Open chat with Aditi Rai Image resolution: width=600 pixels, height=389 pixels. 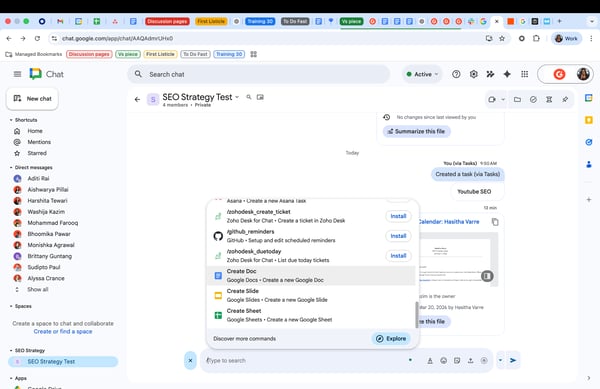click(38, 179)
